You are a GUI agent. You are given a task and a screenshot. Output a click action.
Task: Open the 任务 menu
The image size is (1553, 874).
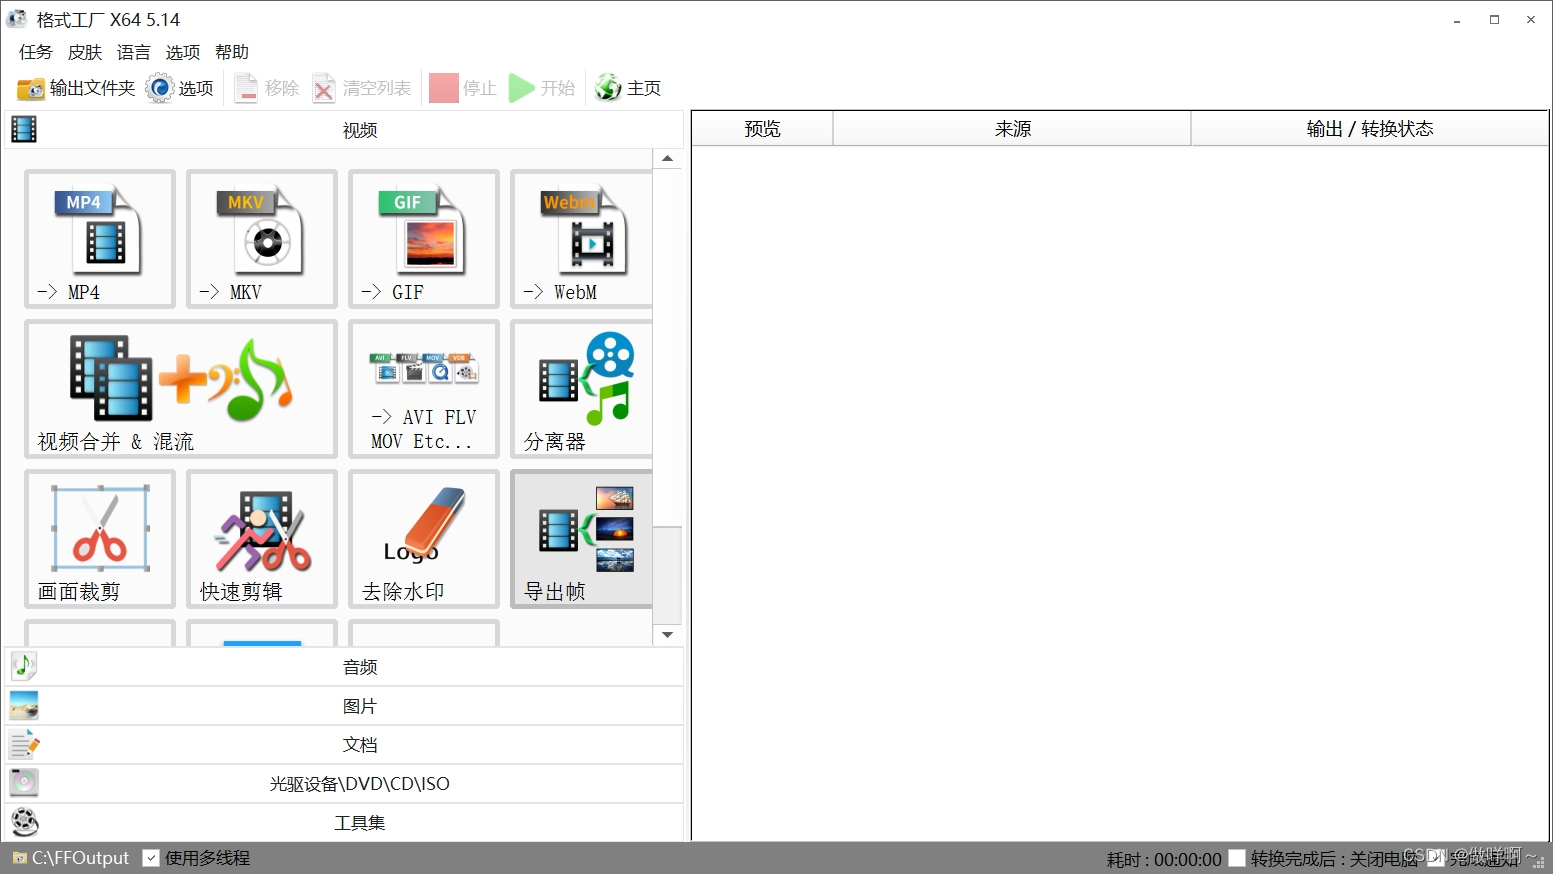pos(36,52)
